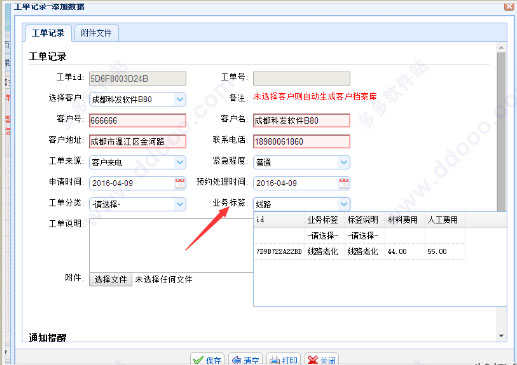Image resolution: width=517 pixels, height=365 pixels.
Task: Select the -请选择- row in 业务标签 list
Action: (359, 236)
